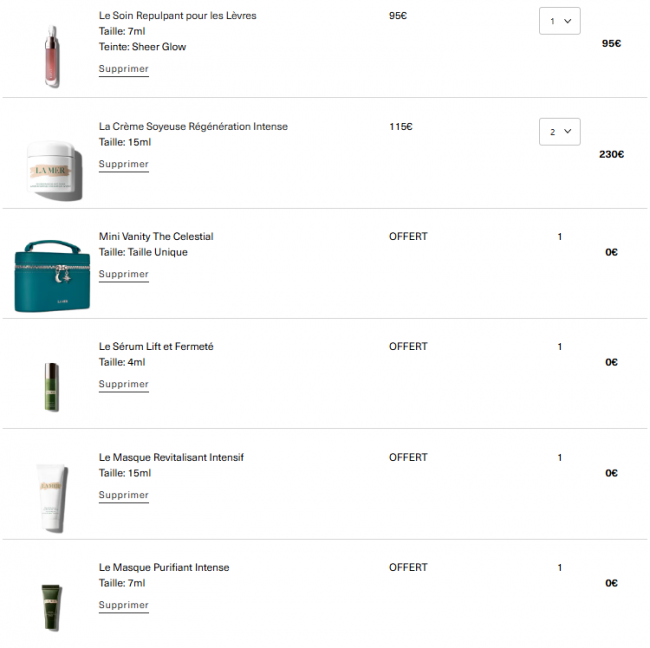
Task: Remove Le Soin Repulpant pour les Lèvres
Action: [x=124, y=69]
